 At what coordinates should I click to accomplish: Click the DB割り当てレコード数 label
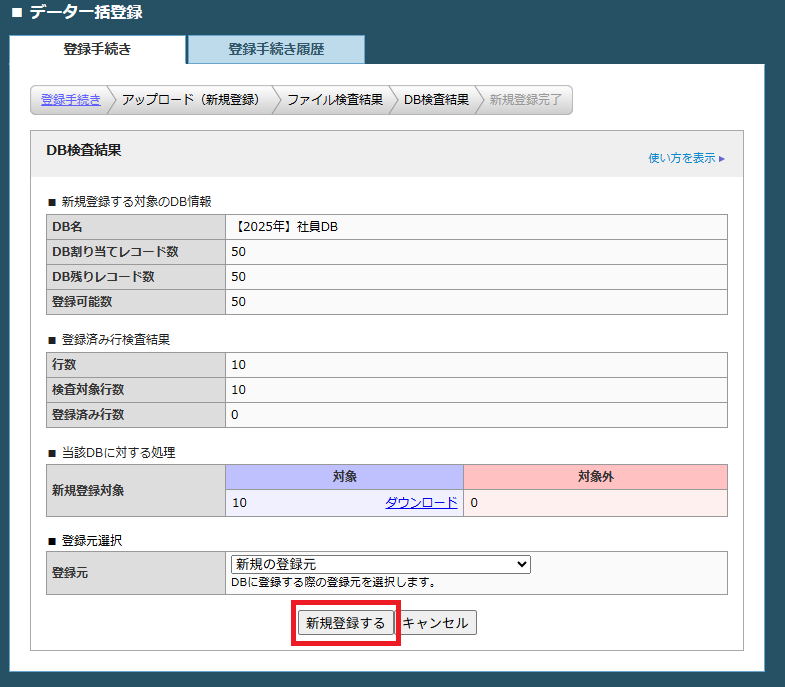115,252
